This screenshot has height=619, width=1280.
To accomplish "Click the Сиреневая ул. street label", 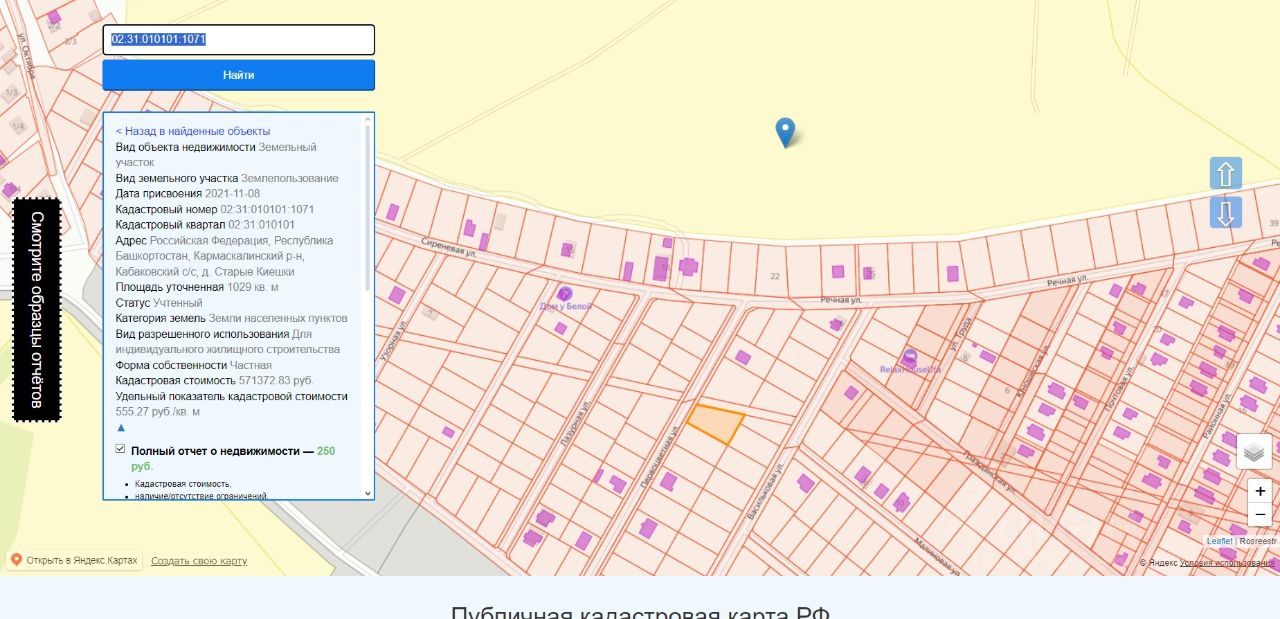I will pos(447,249).
